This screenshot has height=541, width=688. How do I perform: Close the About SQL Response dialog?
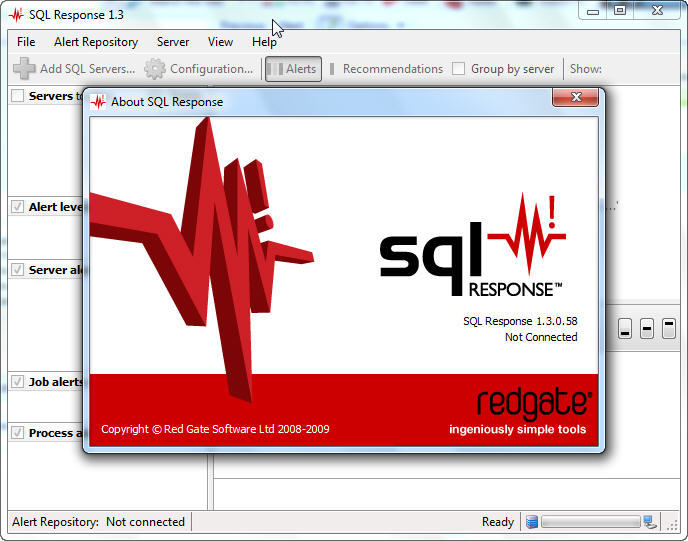coord(575,97)
